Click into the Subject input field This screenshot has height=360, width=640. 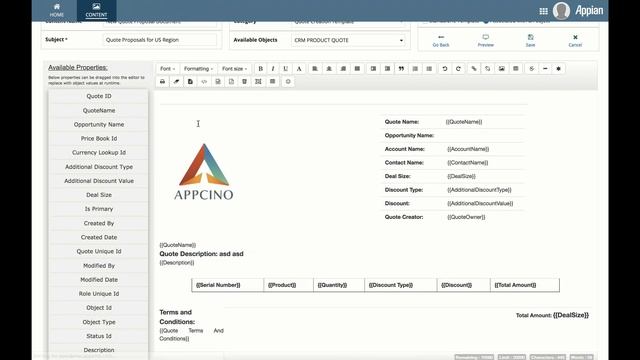tap(160, 40)
